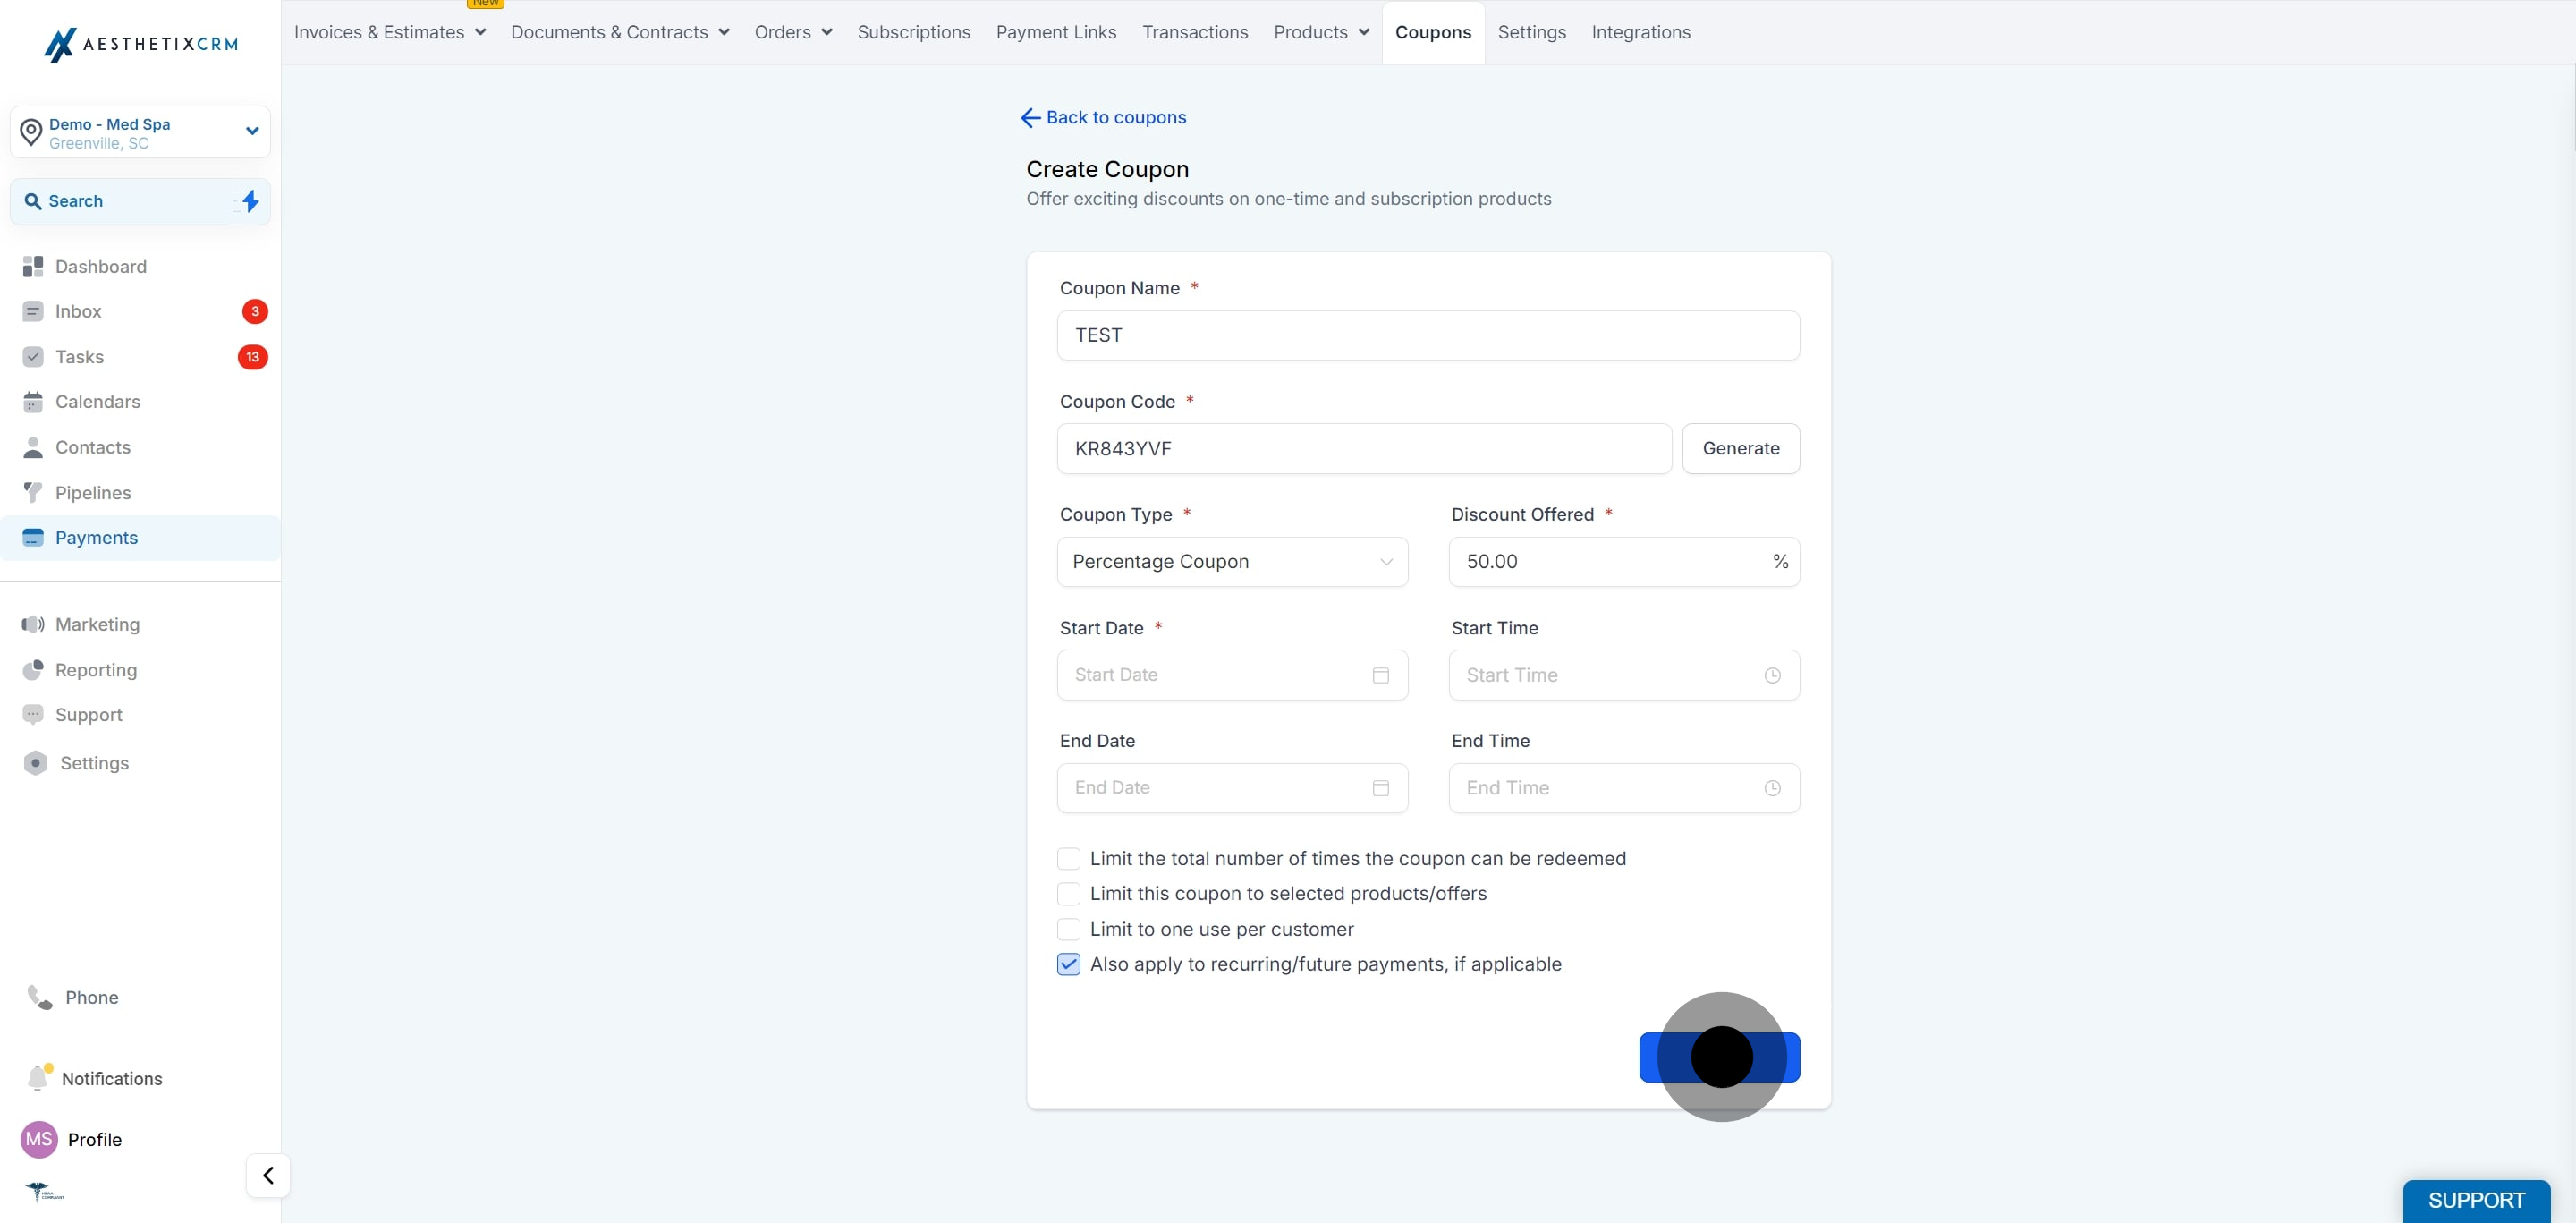This screenshot has width=2576, height=1223.
Task: Click Back to coupons link
Action: click(x=1103, y=118)
